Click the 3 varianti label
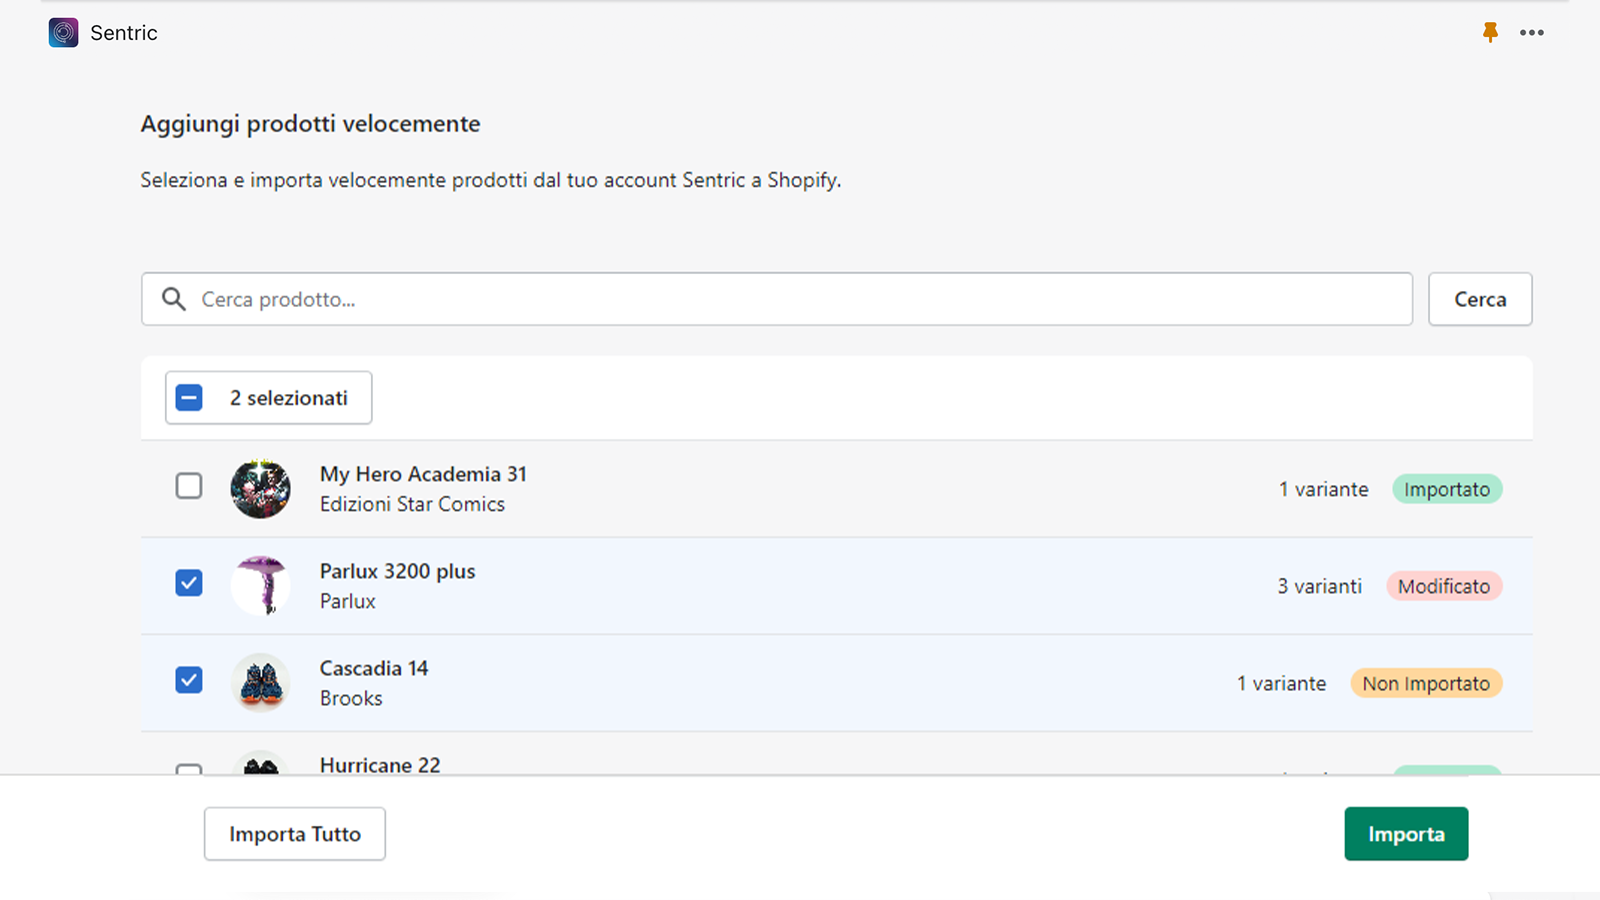The height and width of the screenshot is (900, 1600). pos(1319,586)
